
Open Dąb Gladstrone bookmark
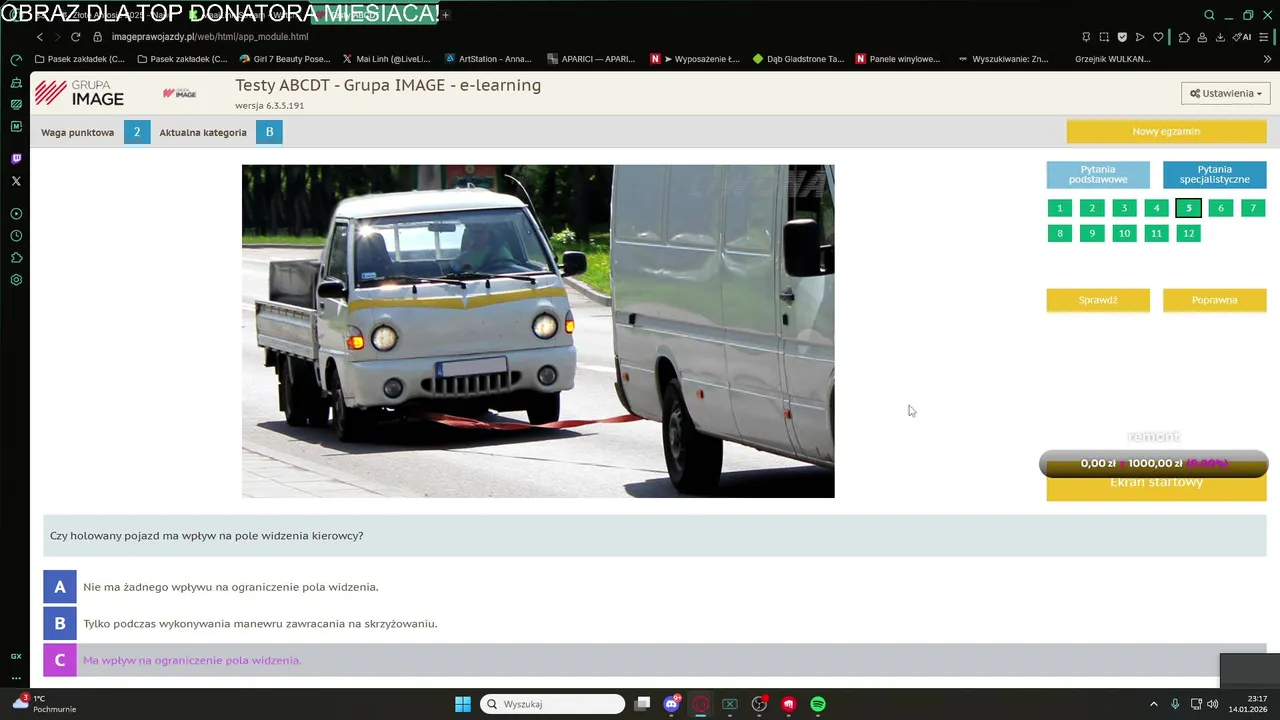tap(798, 59)
